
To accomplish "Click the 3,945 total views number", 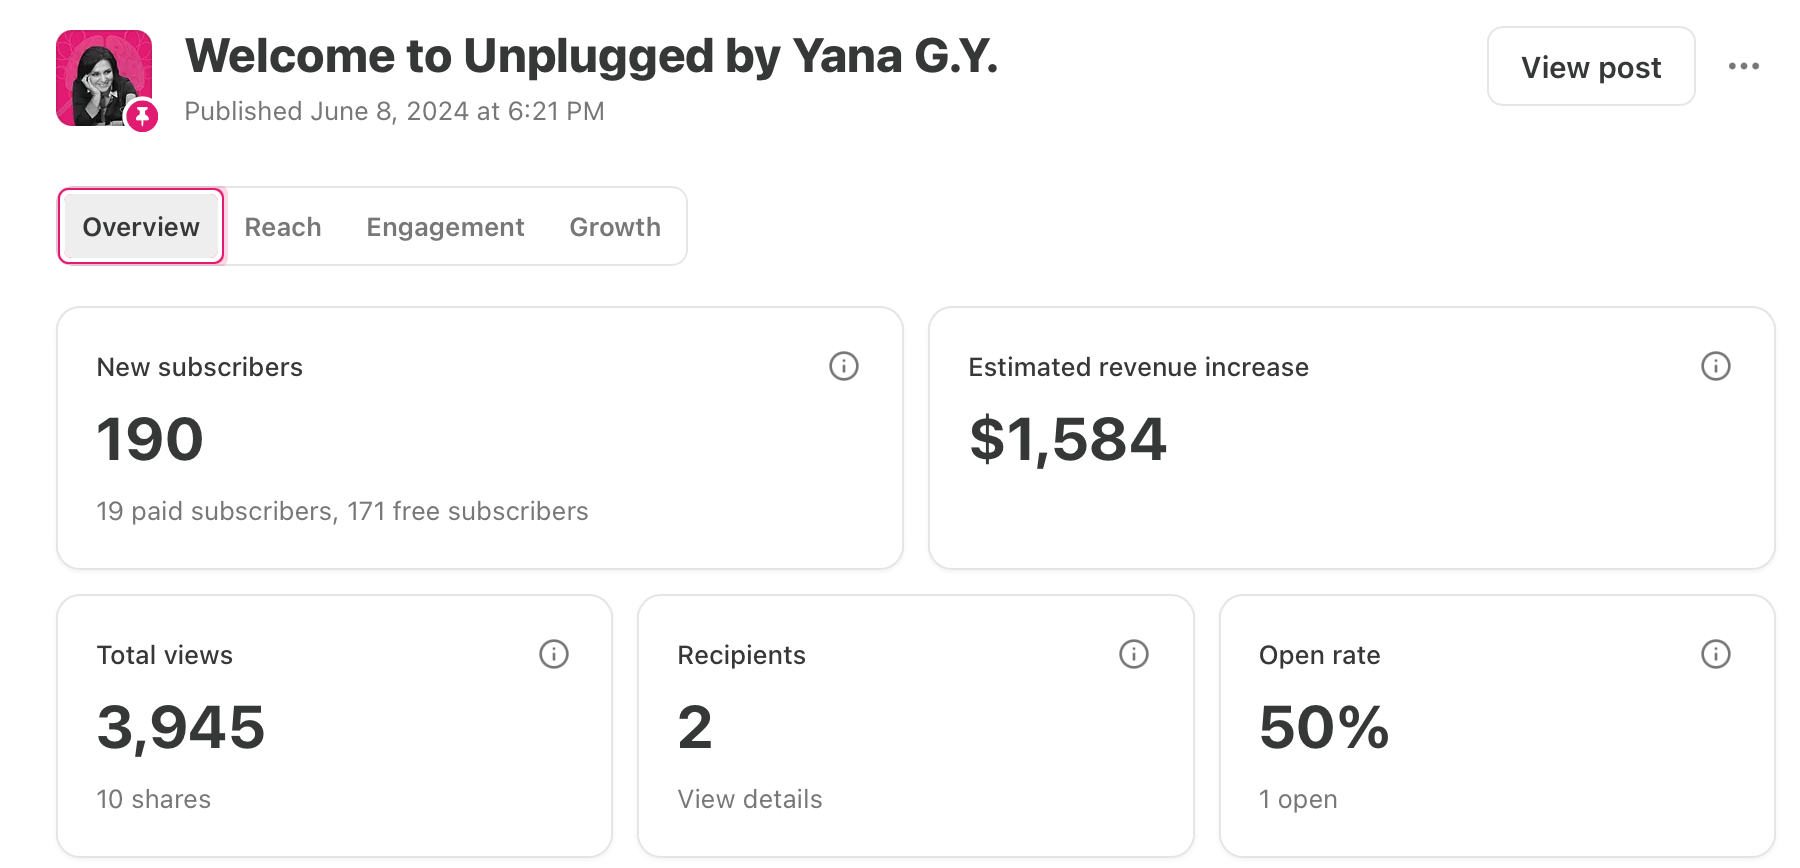I will coord(181,727).
